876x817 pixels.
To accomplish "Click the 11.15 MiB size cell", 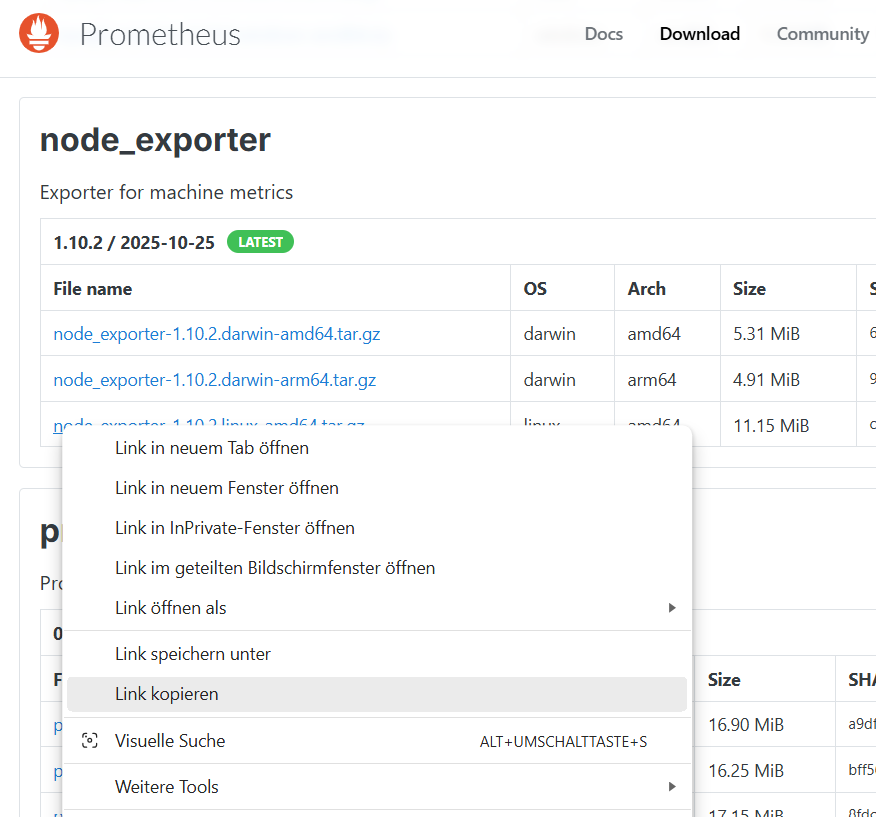I will [770, 426].
